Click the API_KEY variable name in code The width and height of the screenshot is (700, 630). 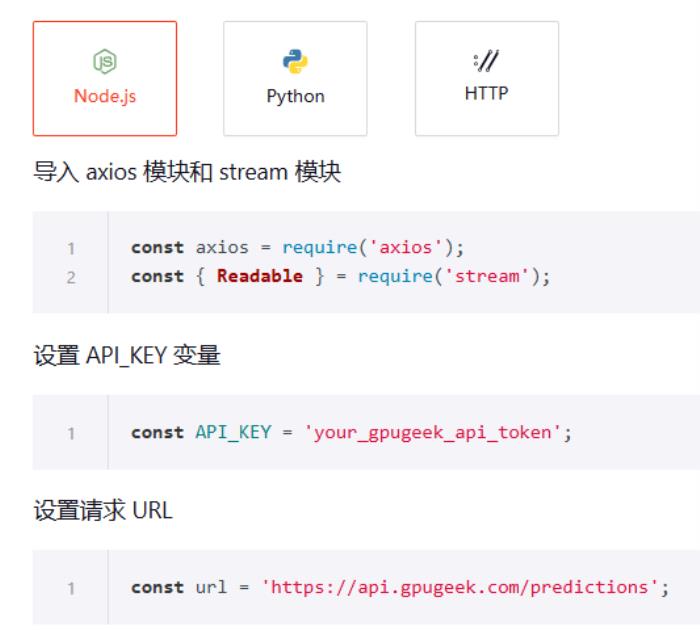point(233,432)
